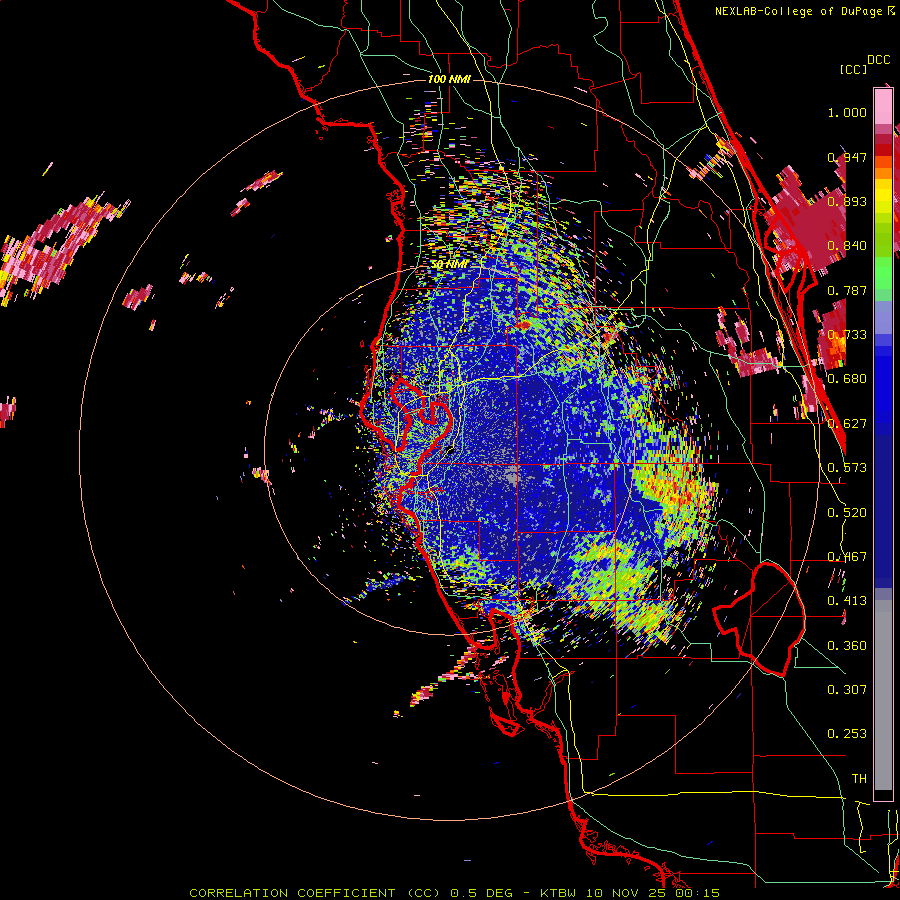Select the 0.627 color scale value
This screenshot has width=900, height=900.
(847, 424)
